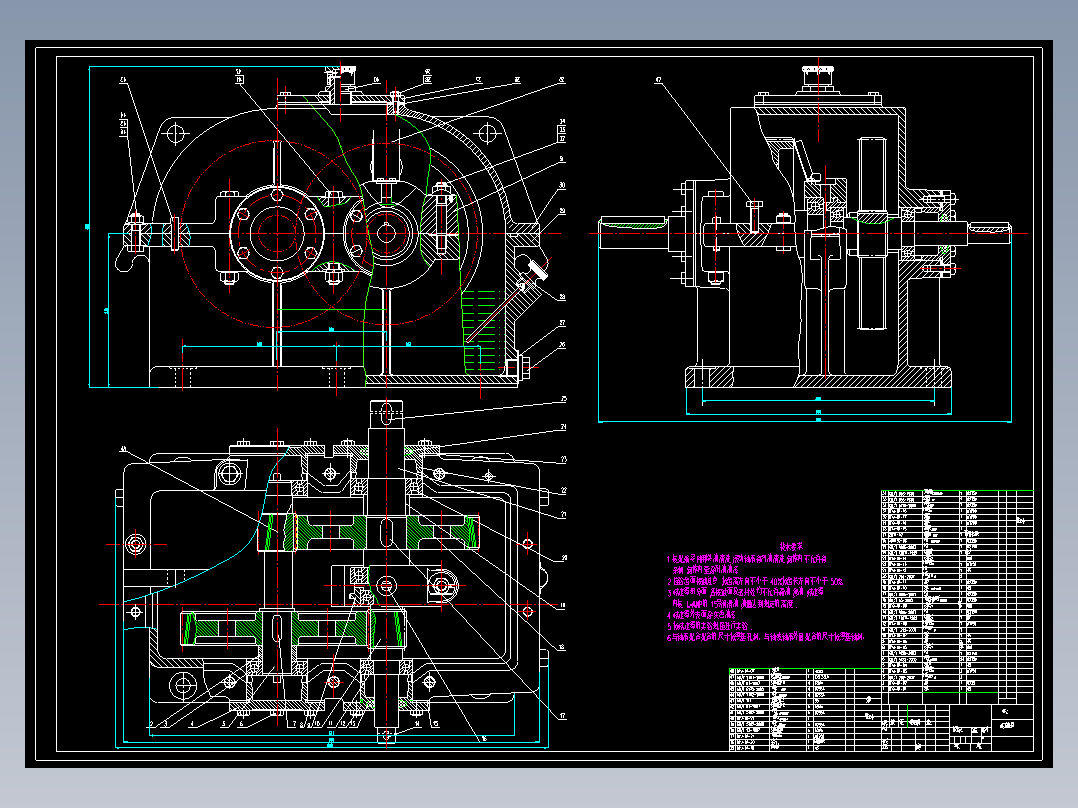Click balloon label 40 beside the plan view

click(x=124, y=449)
